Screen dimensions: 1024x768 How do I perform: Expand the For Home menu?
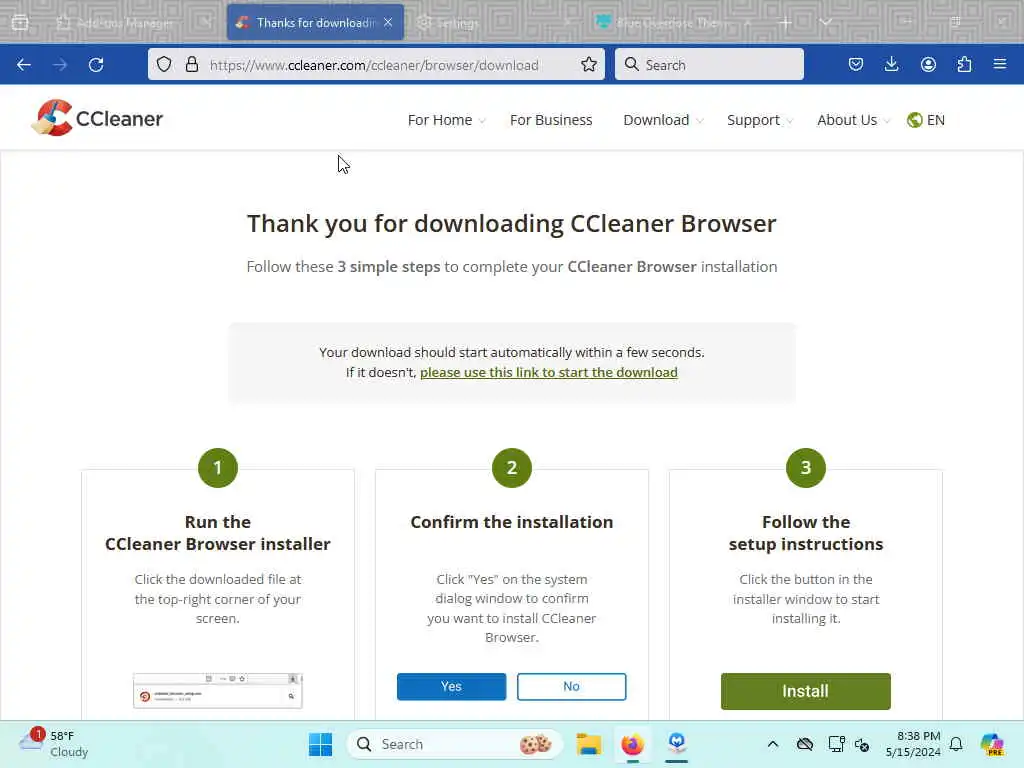pyautogui.click(x=447, y=120)
